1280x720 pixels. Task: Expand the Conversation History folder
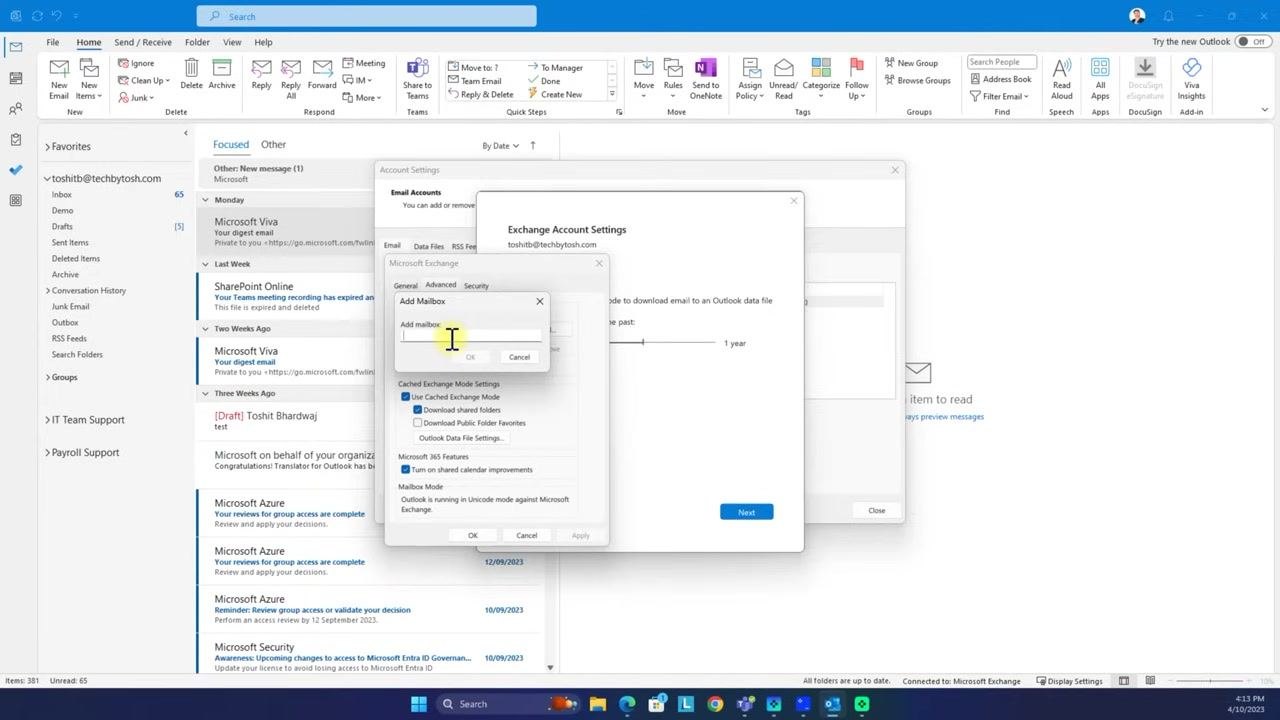(x=47, y=291)
